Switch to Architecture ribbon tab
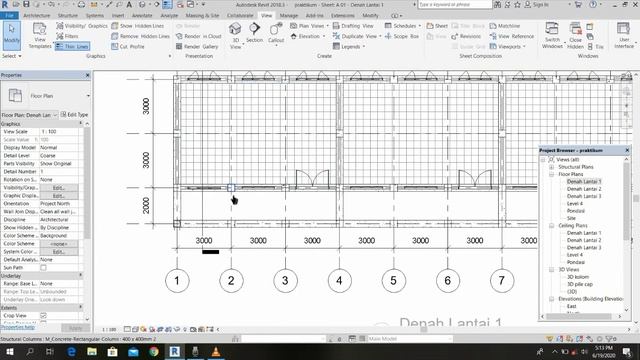Viewport: 640px width, 360px height. coord(37,16)
